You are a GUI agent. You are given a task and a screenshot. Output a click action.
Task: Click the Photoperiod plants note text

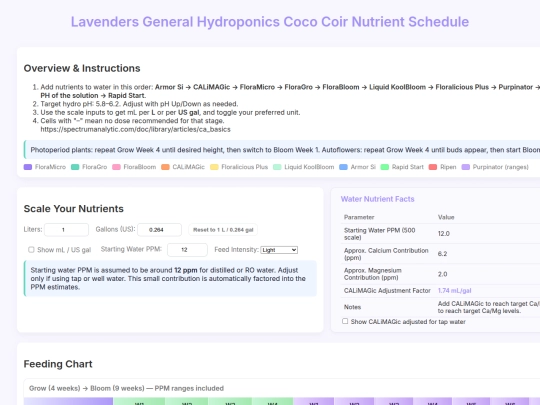tap(285, 150)
